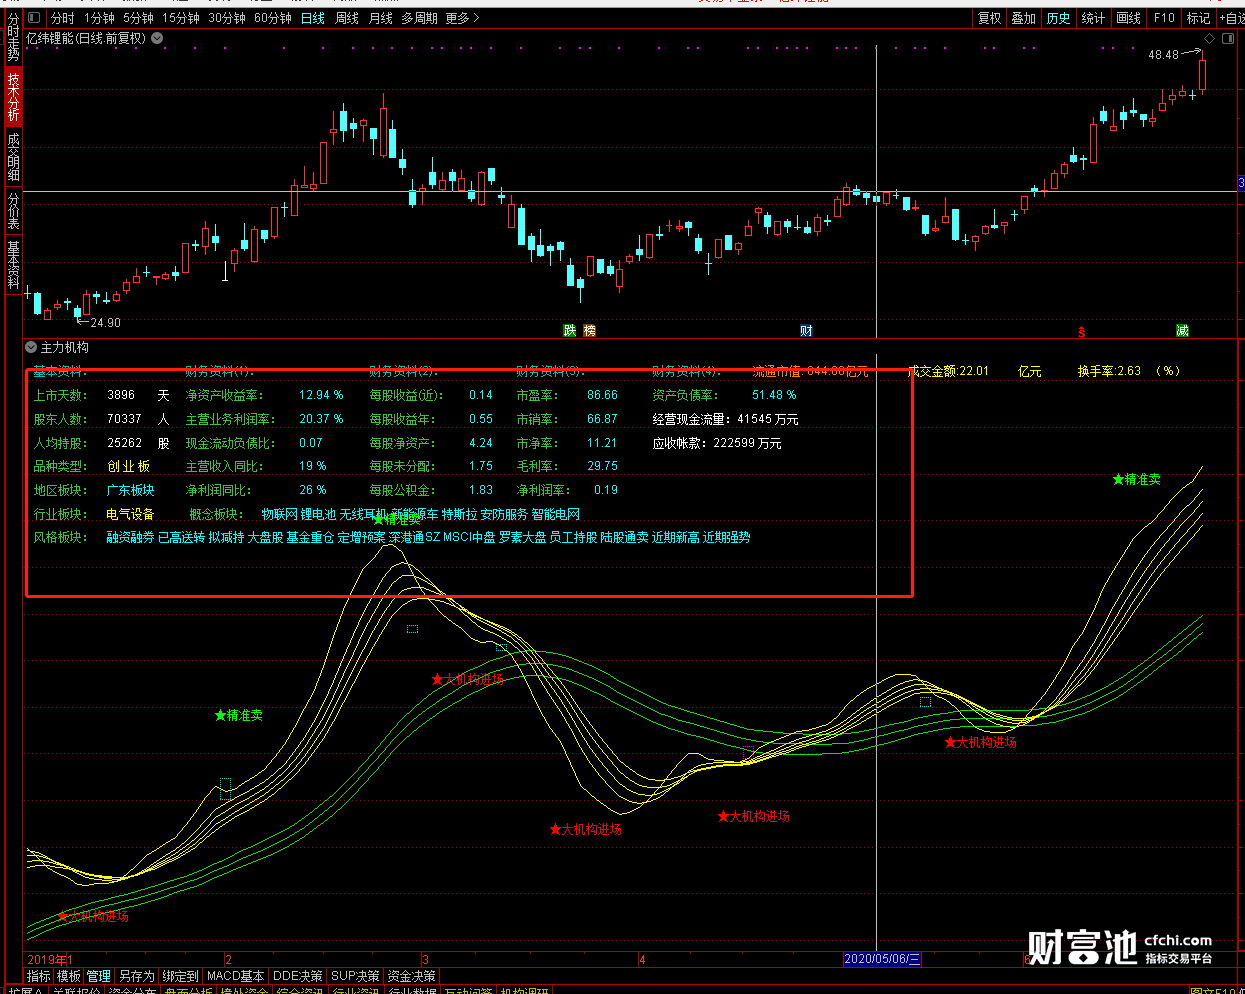Select the 技术分析 sidebar tab
This screenshot has width=1245, height=994.
tap(13, 96)
